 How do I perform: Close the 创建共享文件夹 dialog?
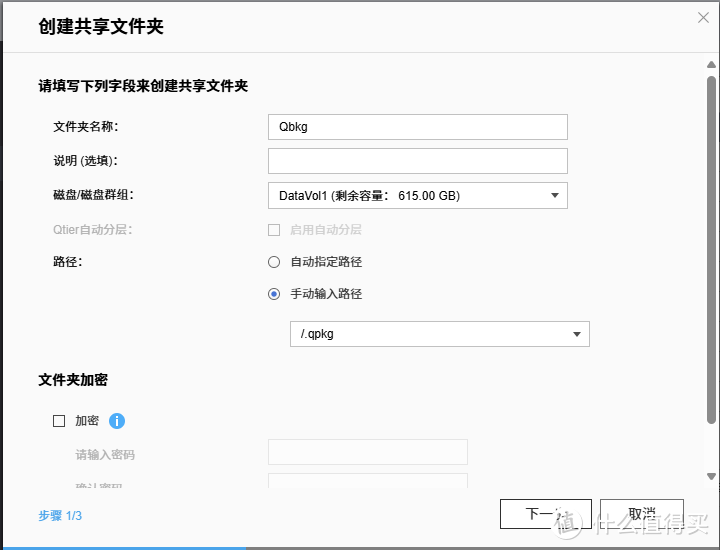(703, 17)
